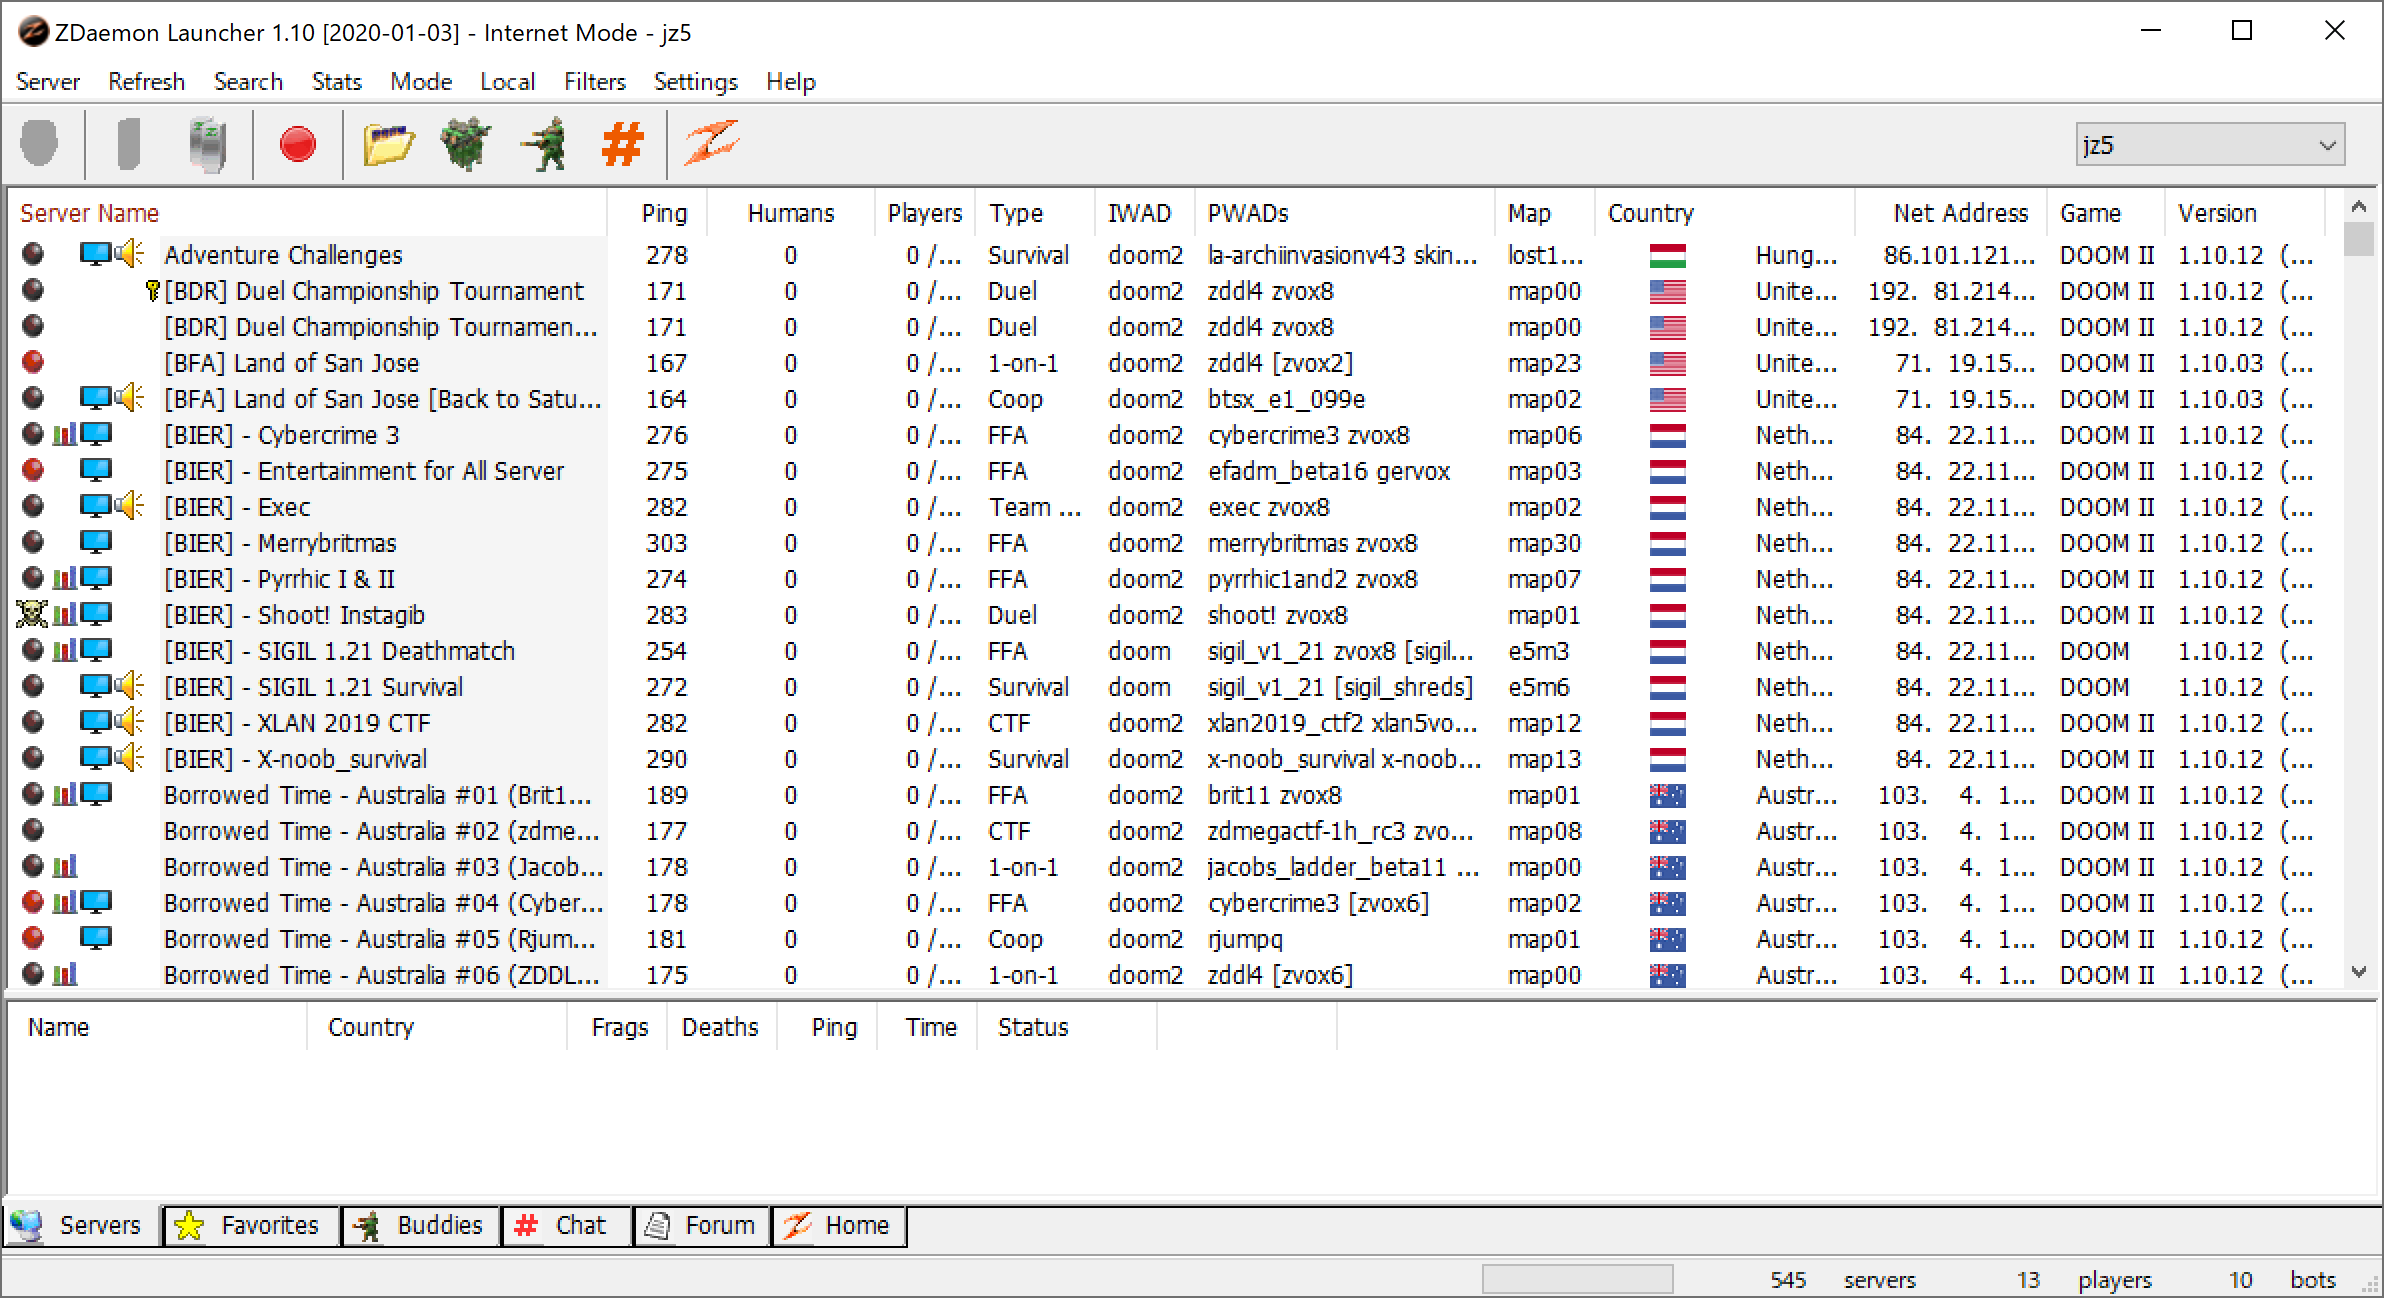Viewport: 2384px width, 1298px height.
Task: Click the orange ZDaemon Z toolbar icon
Action: click(711, 145)
